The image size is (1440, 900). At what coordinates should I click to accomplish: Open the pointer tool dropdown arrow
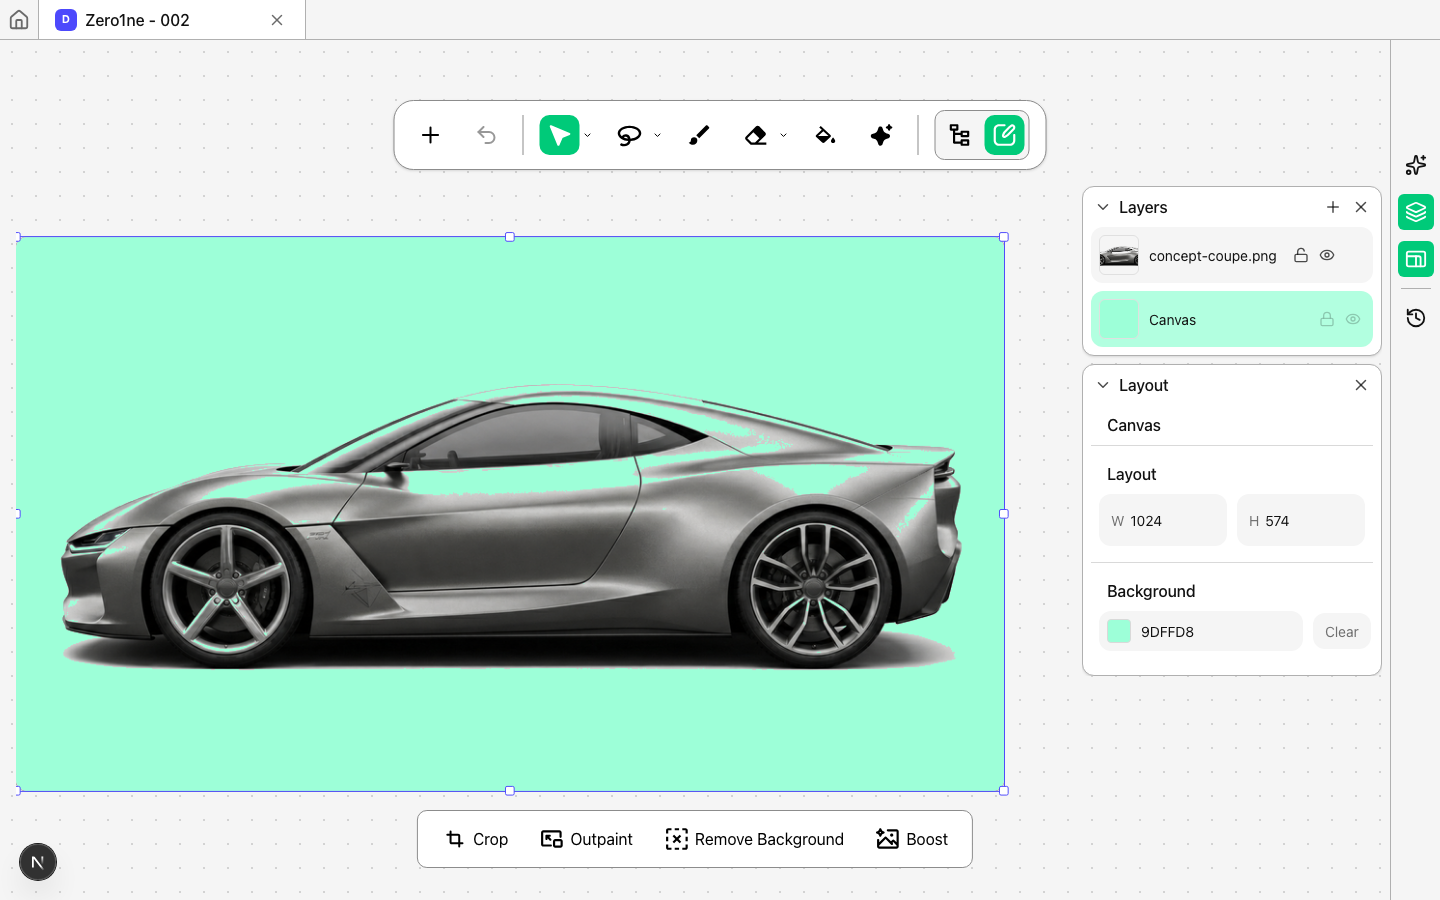588,135
